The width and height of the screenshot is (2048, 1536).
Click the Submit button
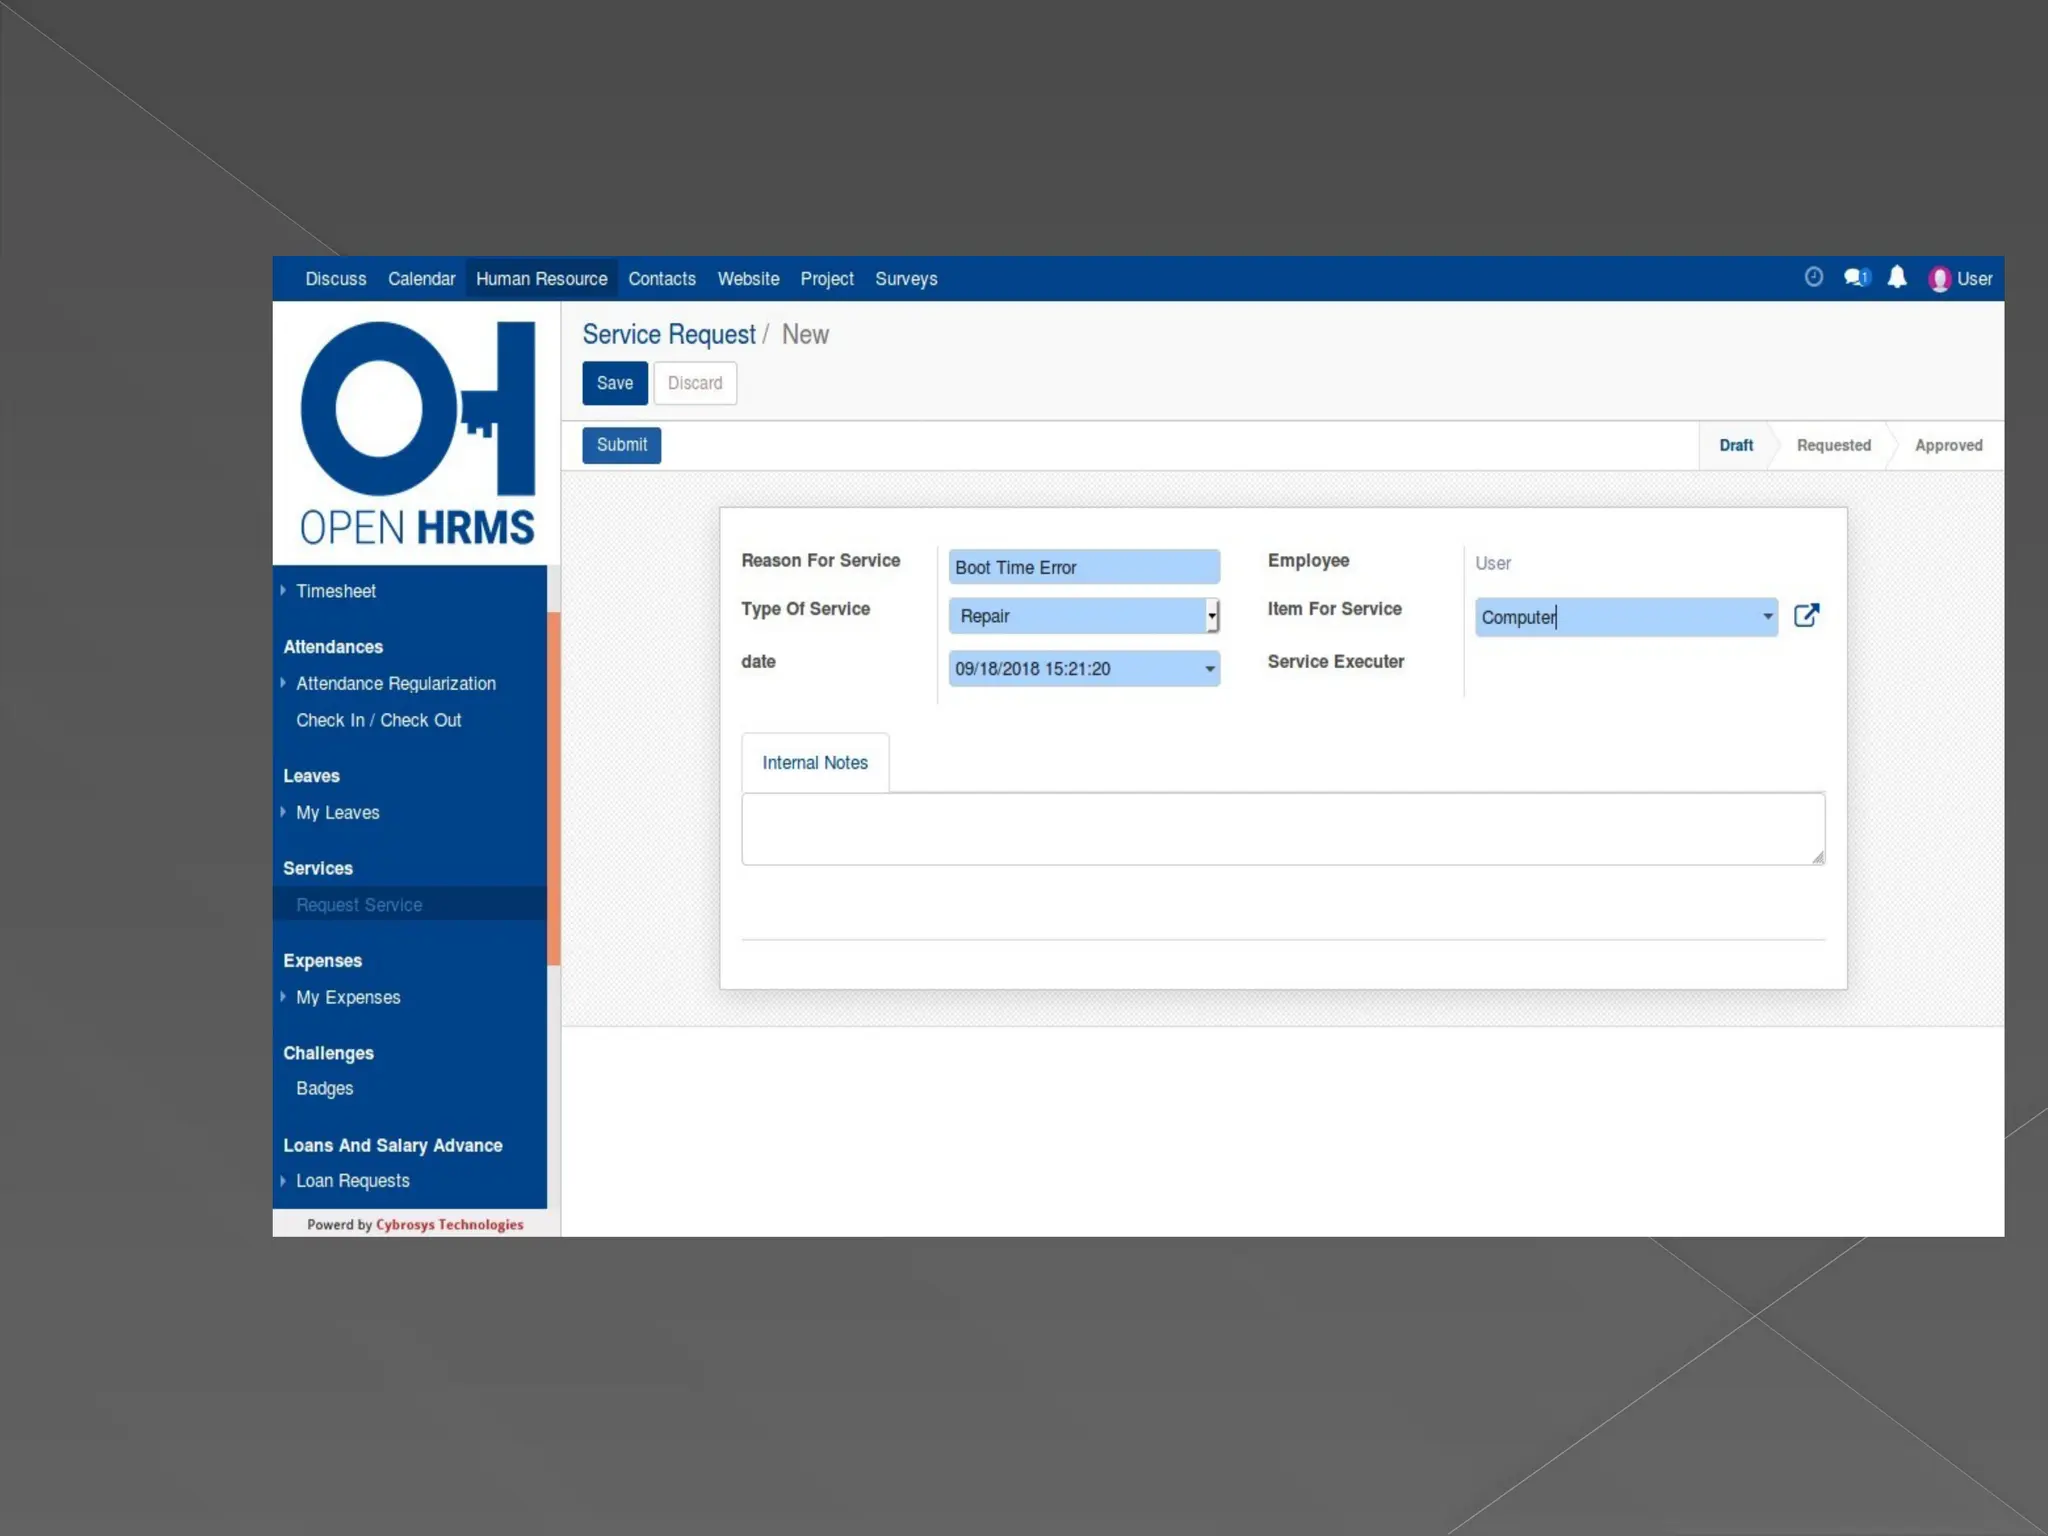coord(621,445)
